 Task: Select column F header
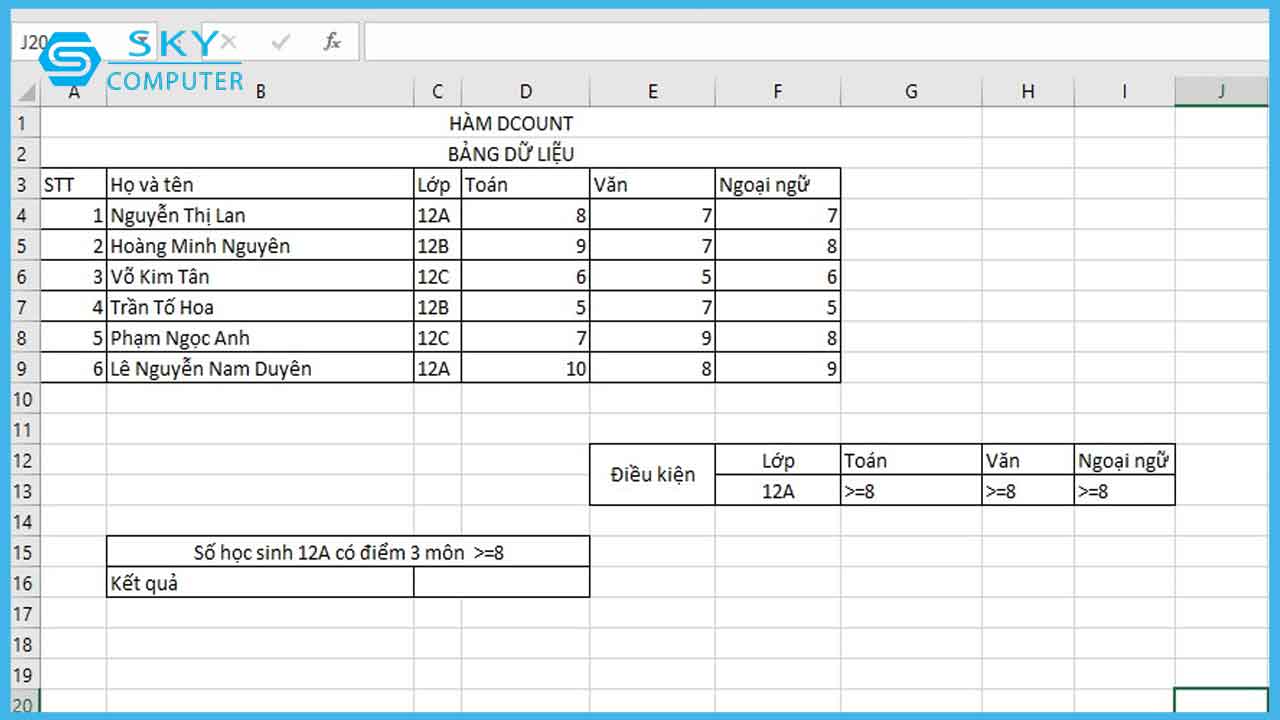[x=778, y=92]
